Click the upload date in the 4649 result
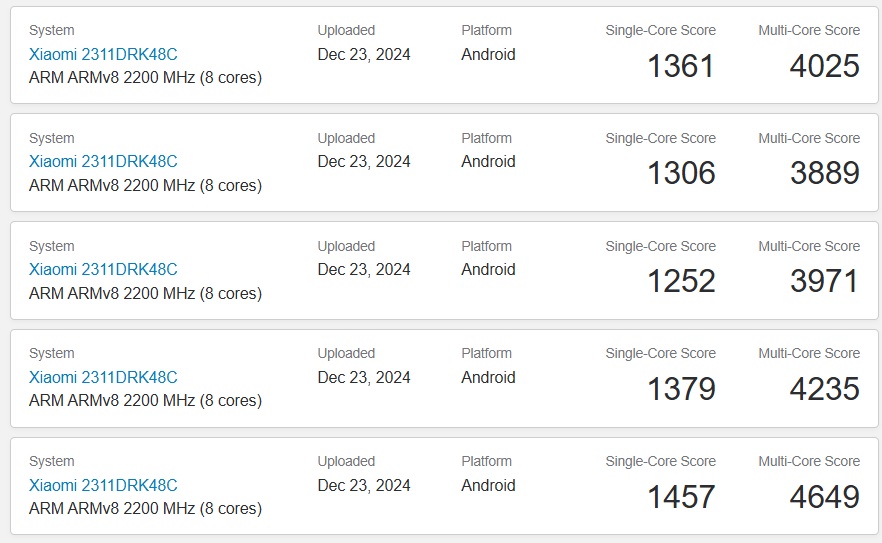The image size is (882, 543). click(x=364, y=486)
